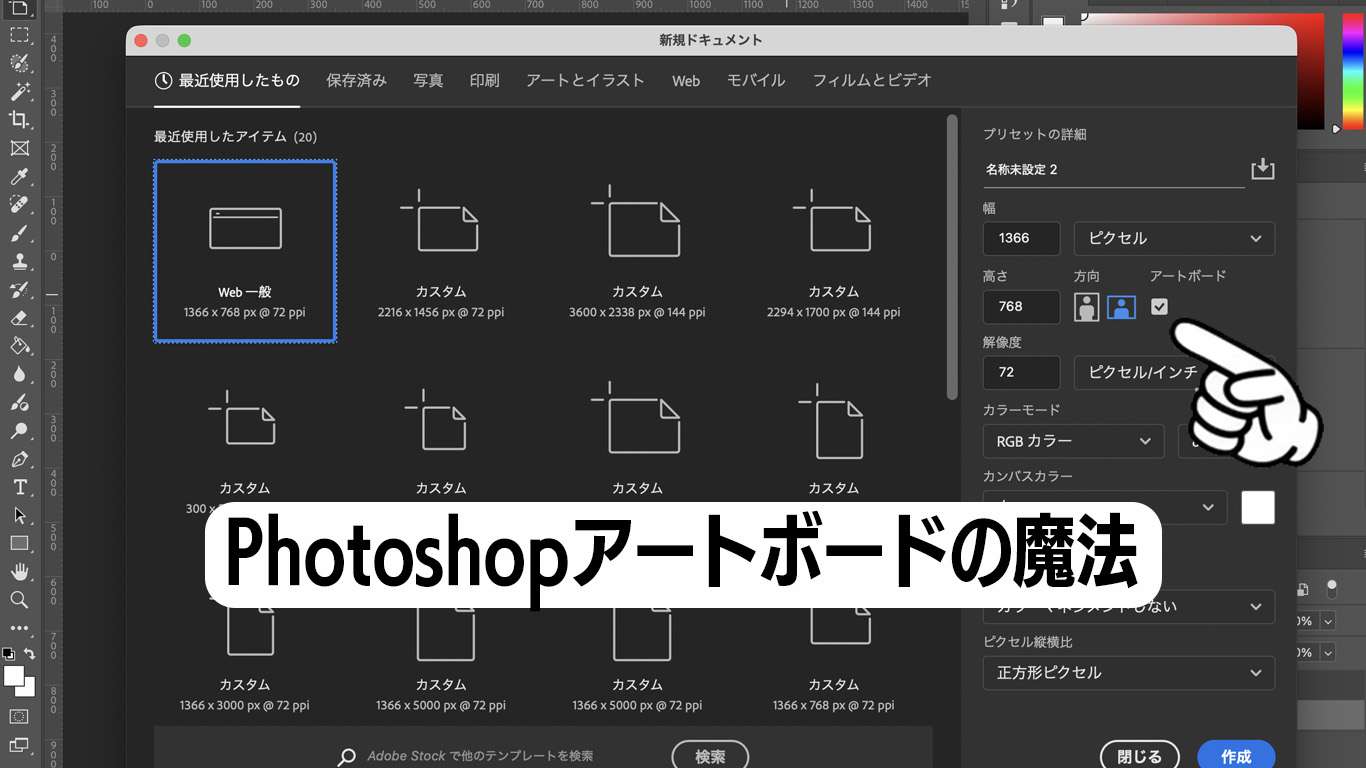Image resolution: width=1366 pixels, height=768 pixels.
Task: Select the Paint Bucket tool
Action: click(19, 346)
